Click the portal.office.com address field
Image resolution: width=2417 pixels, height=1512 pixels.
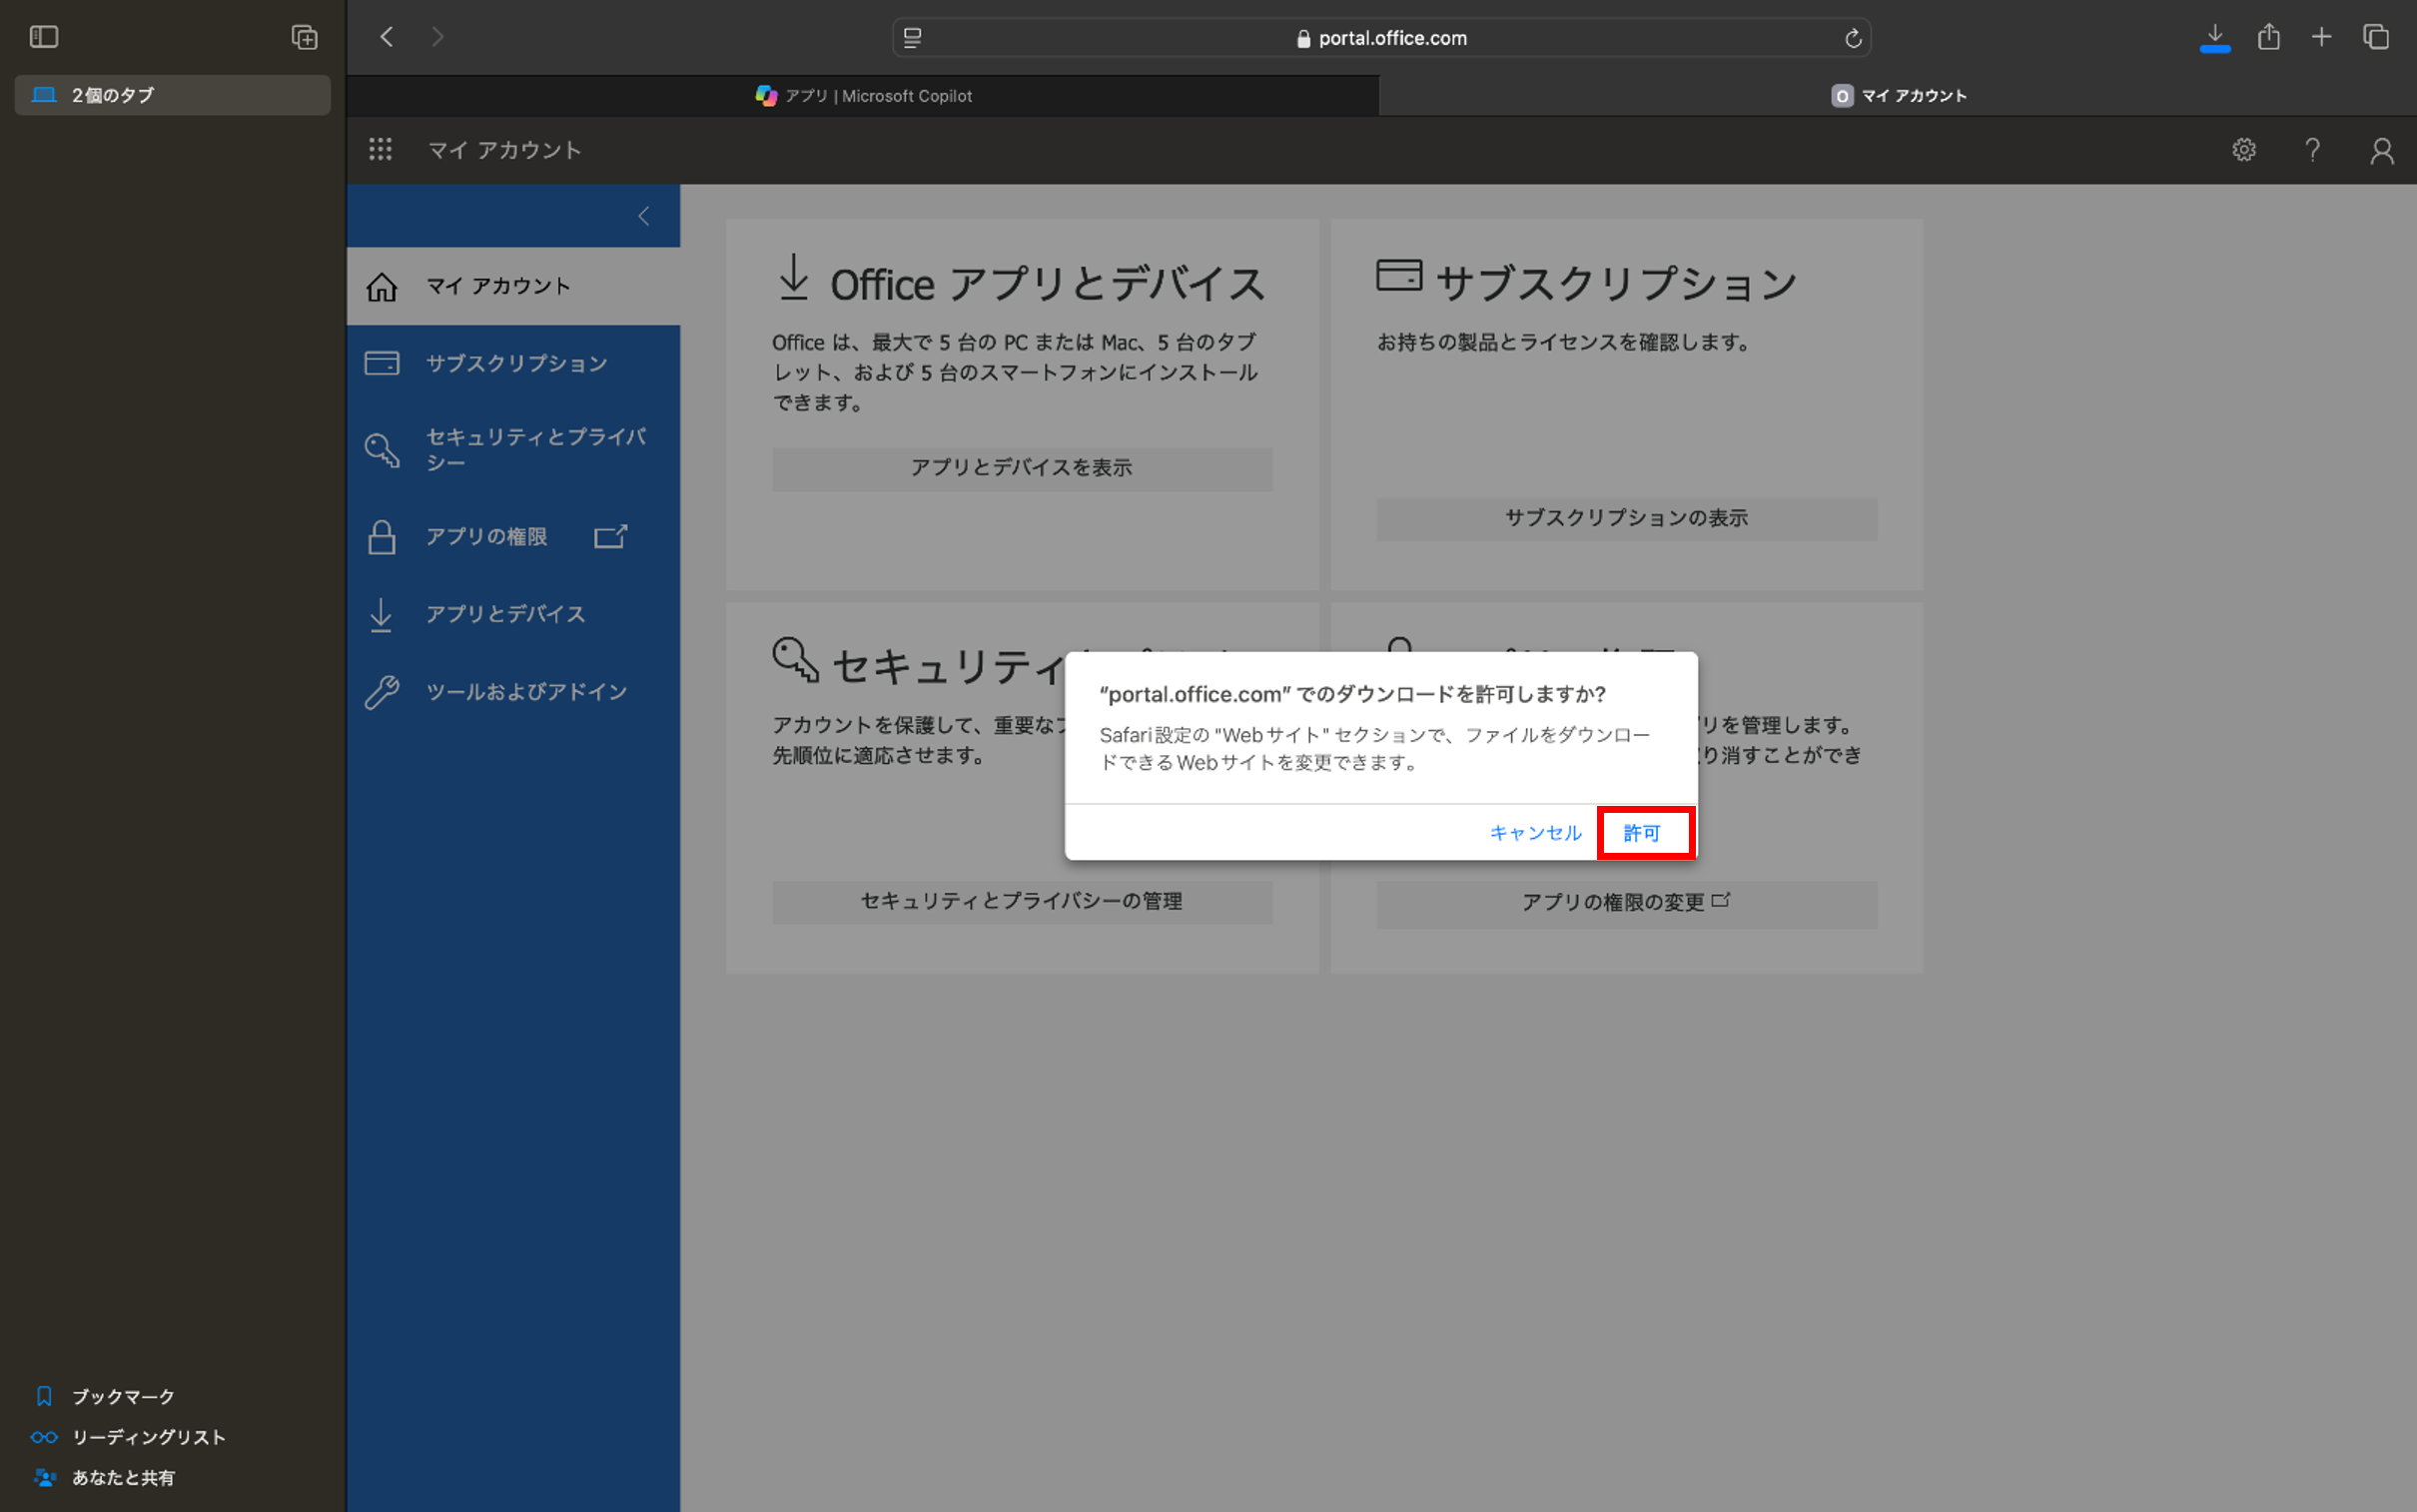[x=1381, y=38]
